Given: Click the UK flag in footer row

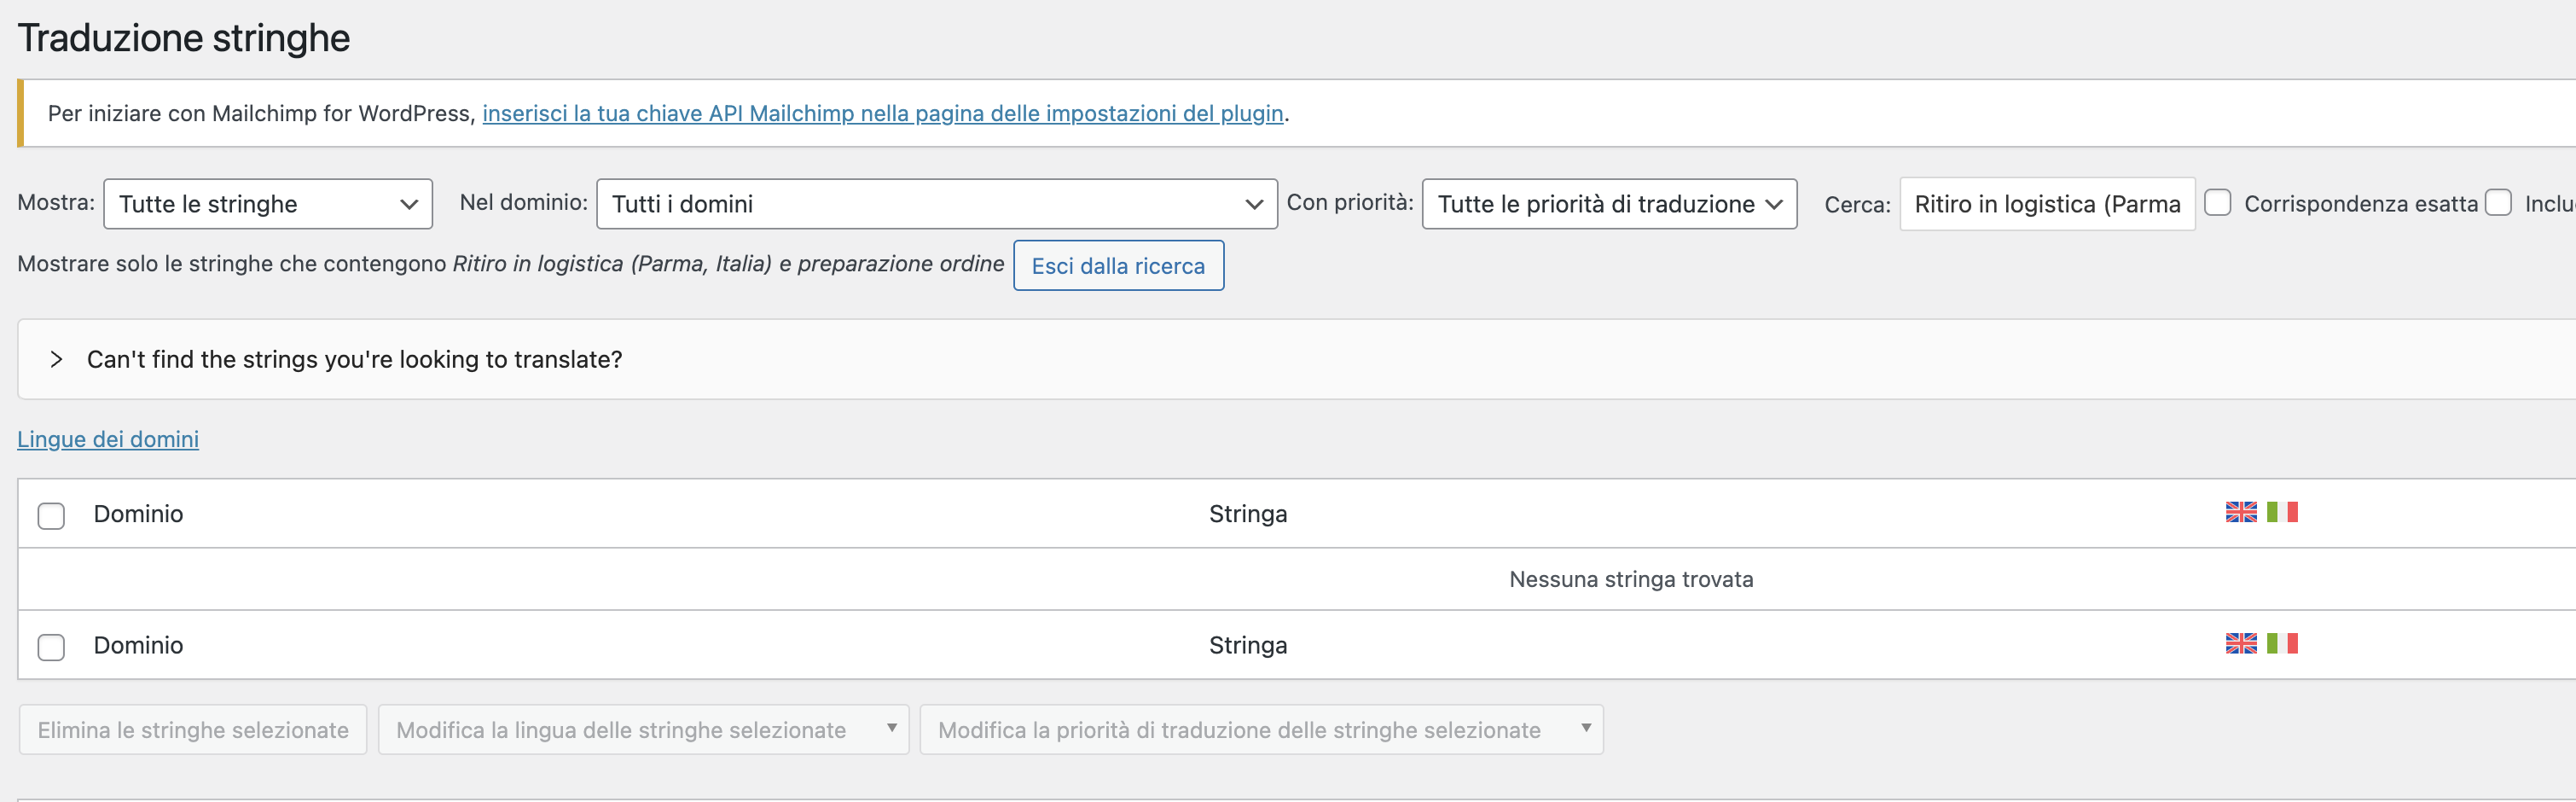Looking at the screenshot, I should (2240, 643).
